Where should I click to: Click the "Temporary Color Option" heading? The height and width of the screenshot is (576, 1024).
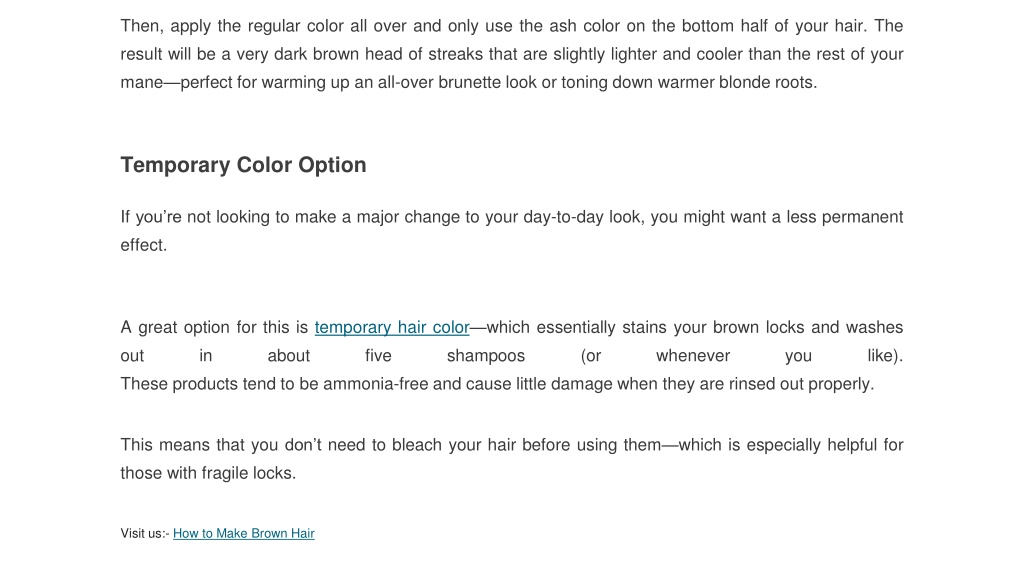(x=243, y=165)
